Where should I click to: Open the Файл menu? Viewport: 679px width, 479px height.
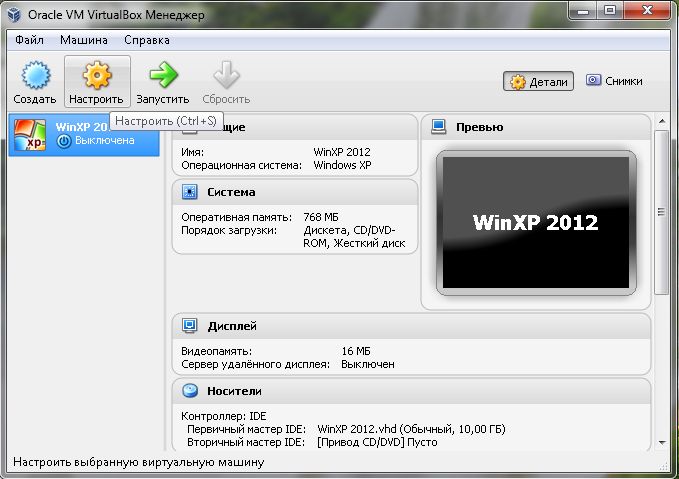(x=30, y=40)
